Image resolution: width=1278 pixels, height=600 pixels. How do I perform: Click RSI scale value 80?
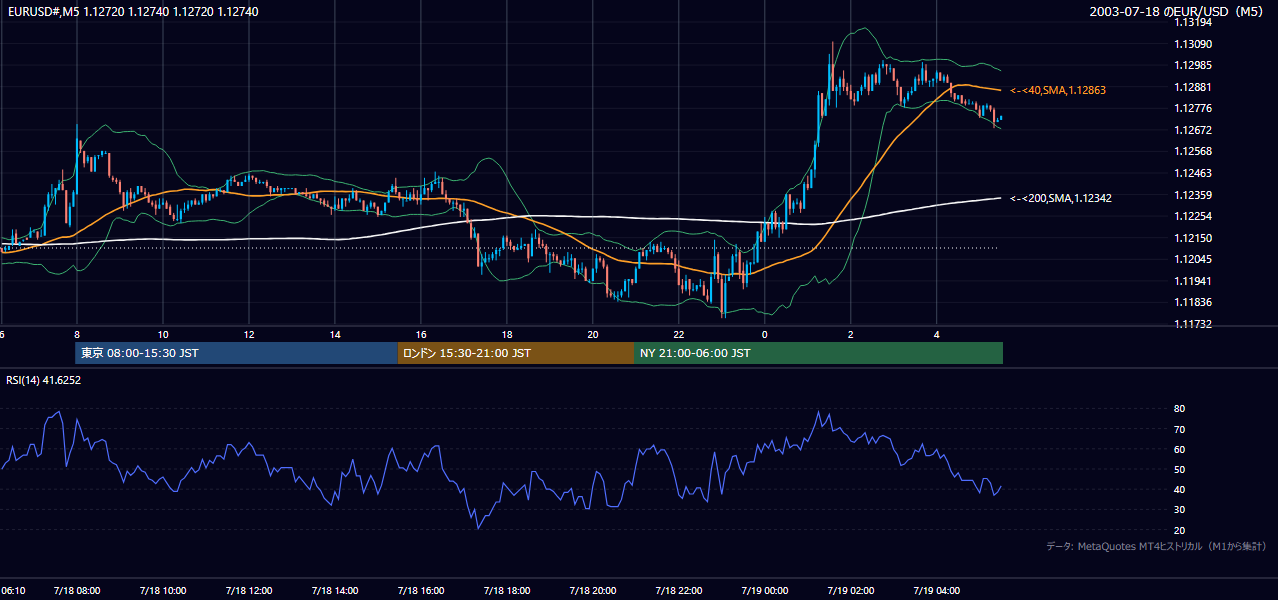click(x=1179, y=409)
